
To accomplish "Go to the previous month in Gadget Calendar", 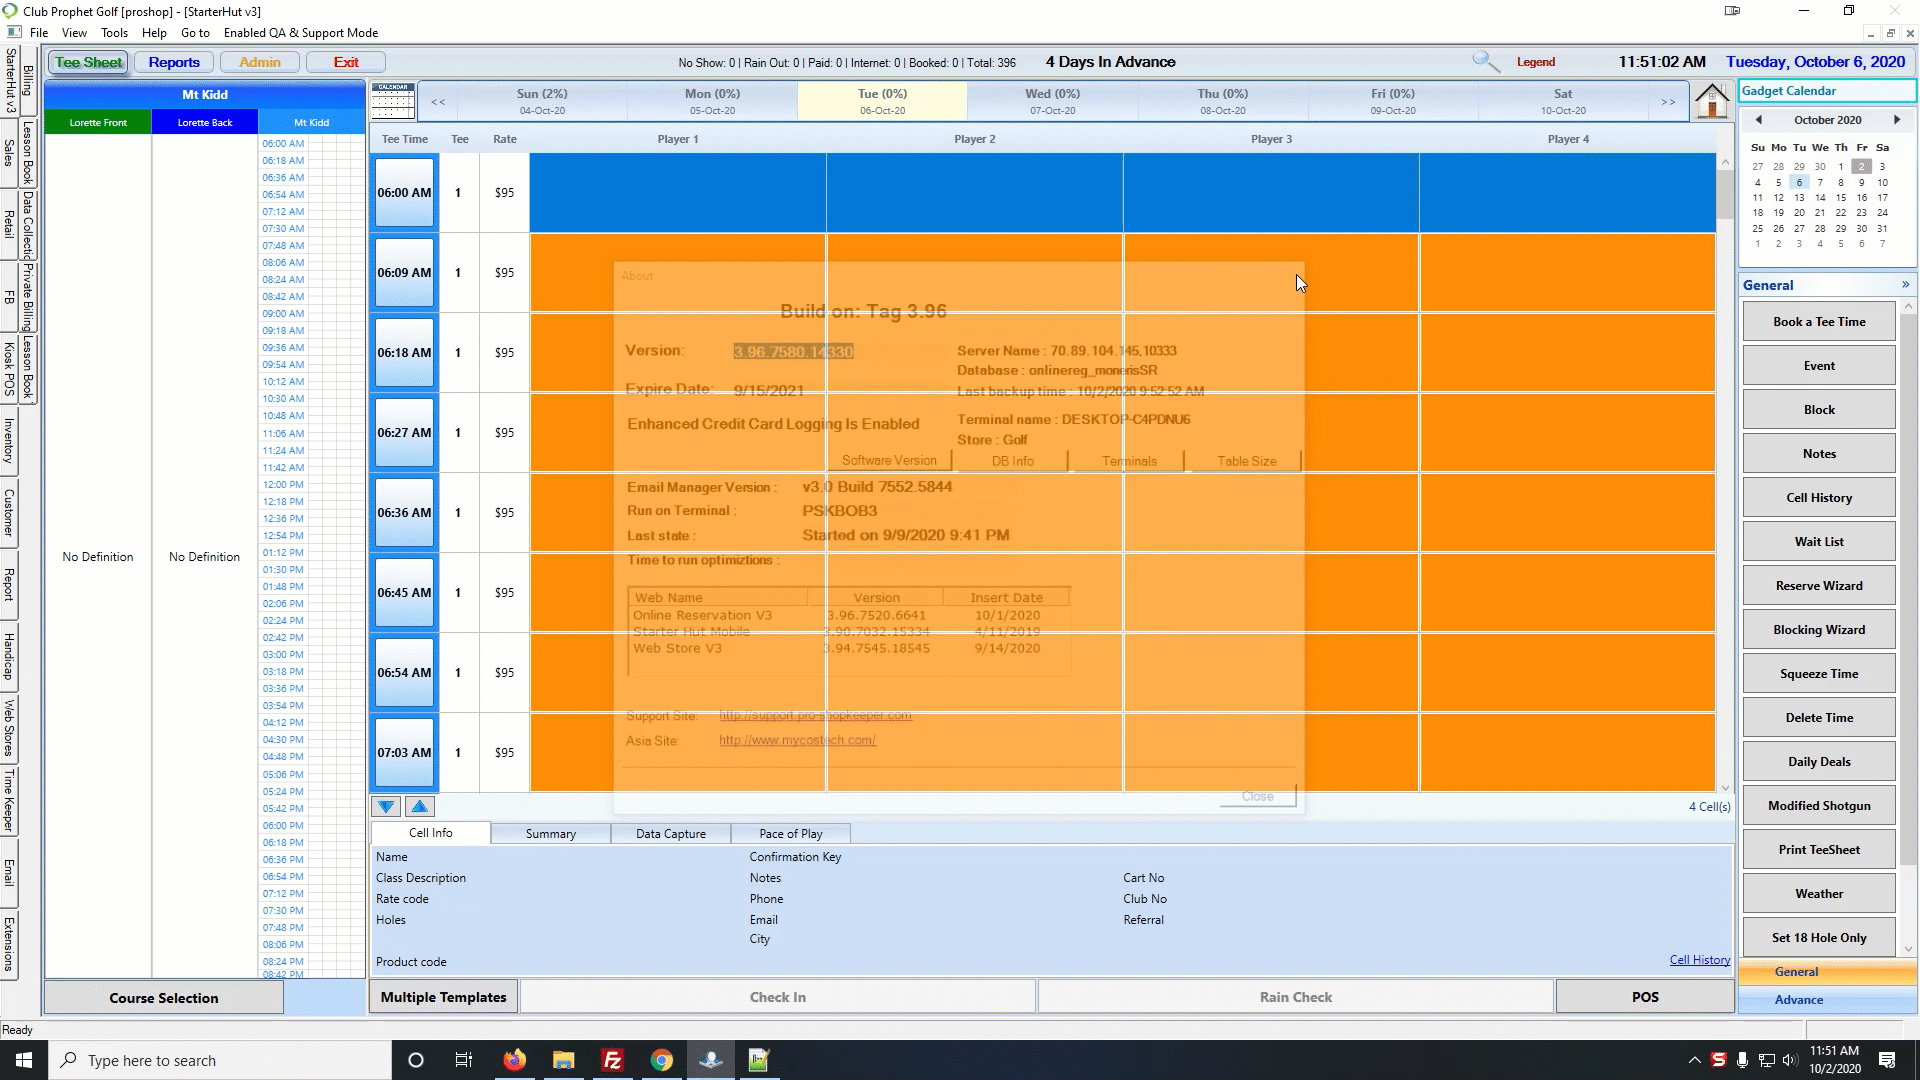I will pyautogui.click(x=1758, y=120).
